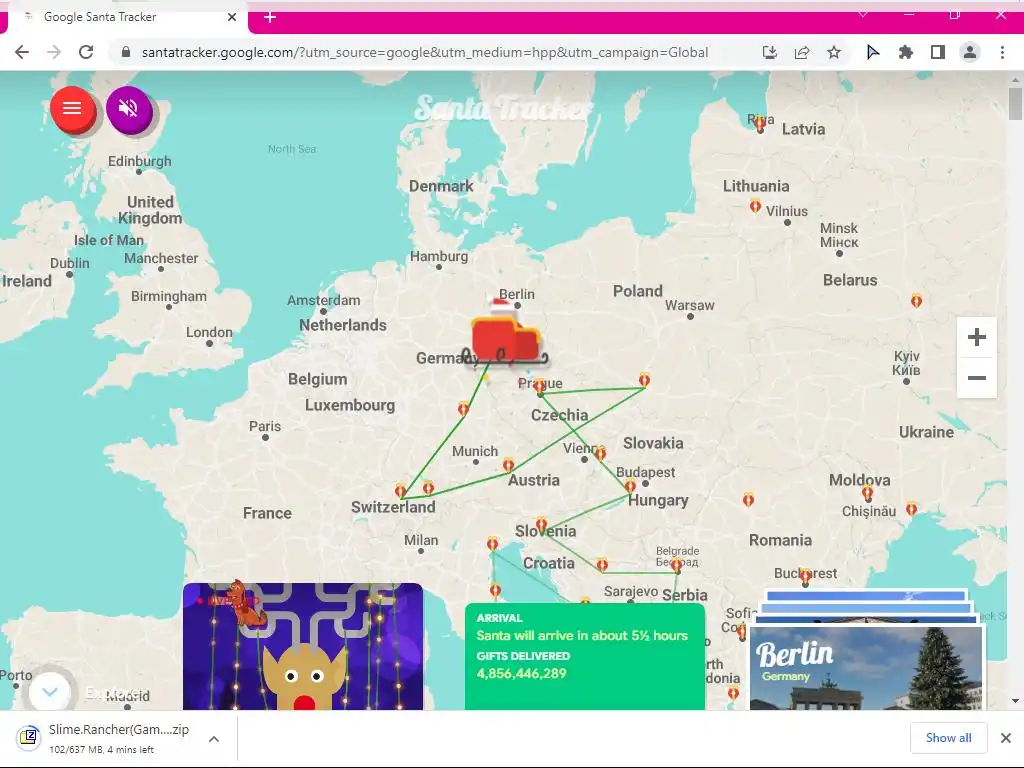Click the gift marker near Belgrade

coord(677,565)
